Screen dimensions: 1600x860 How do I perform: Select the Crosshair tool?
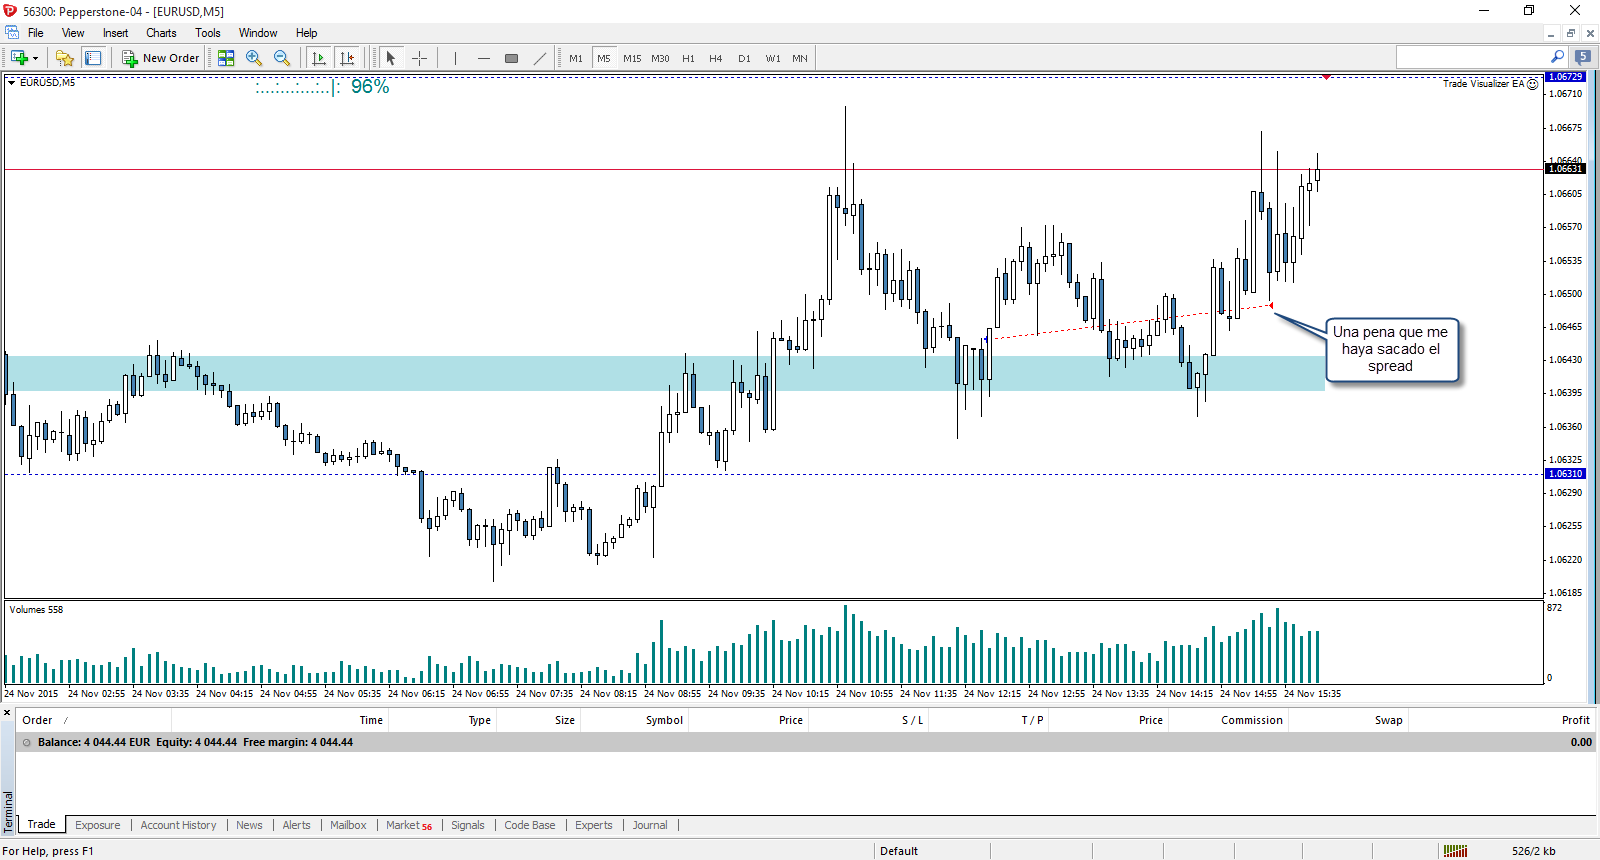(x=419, y=58)
